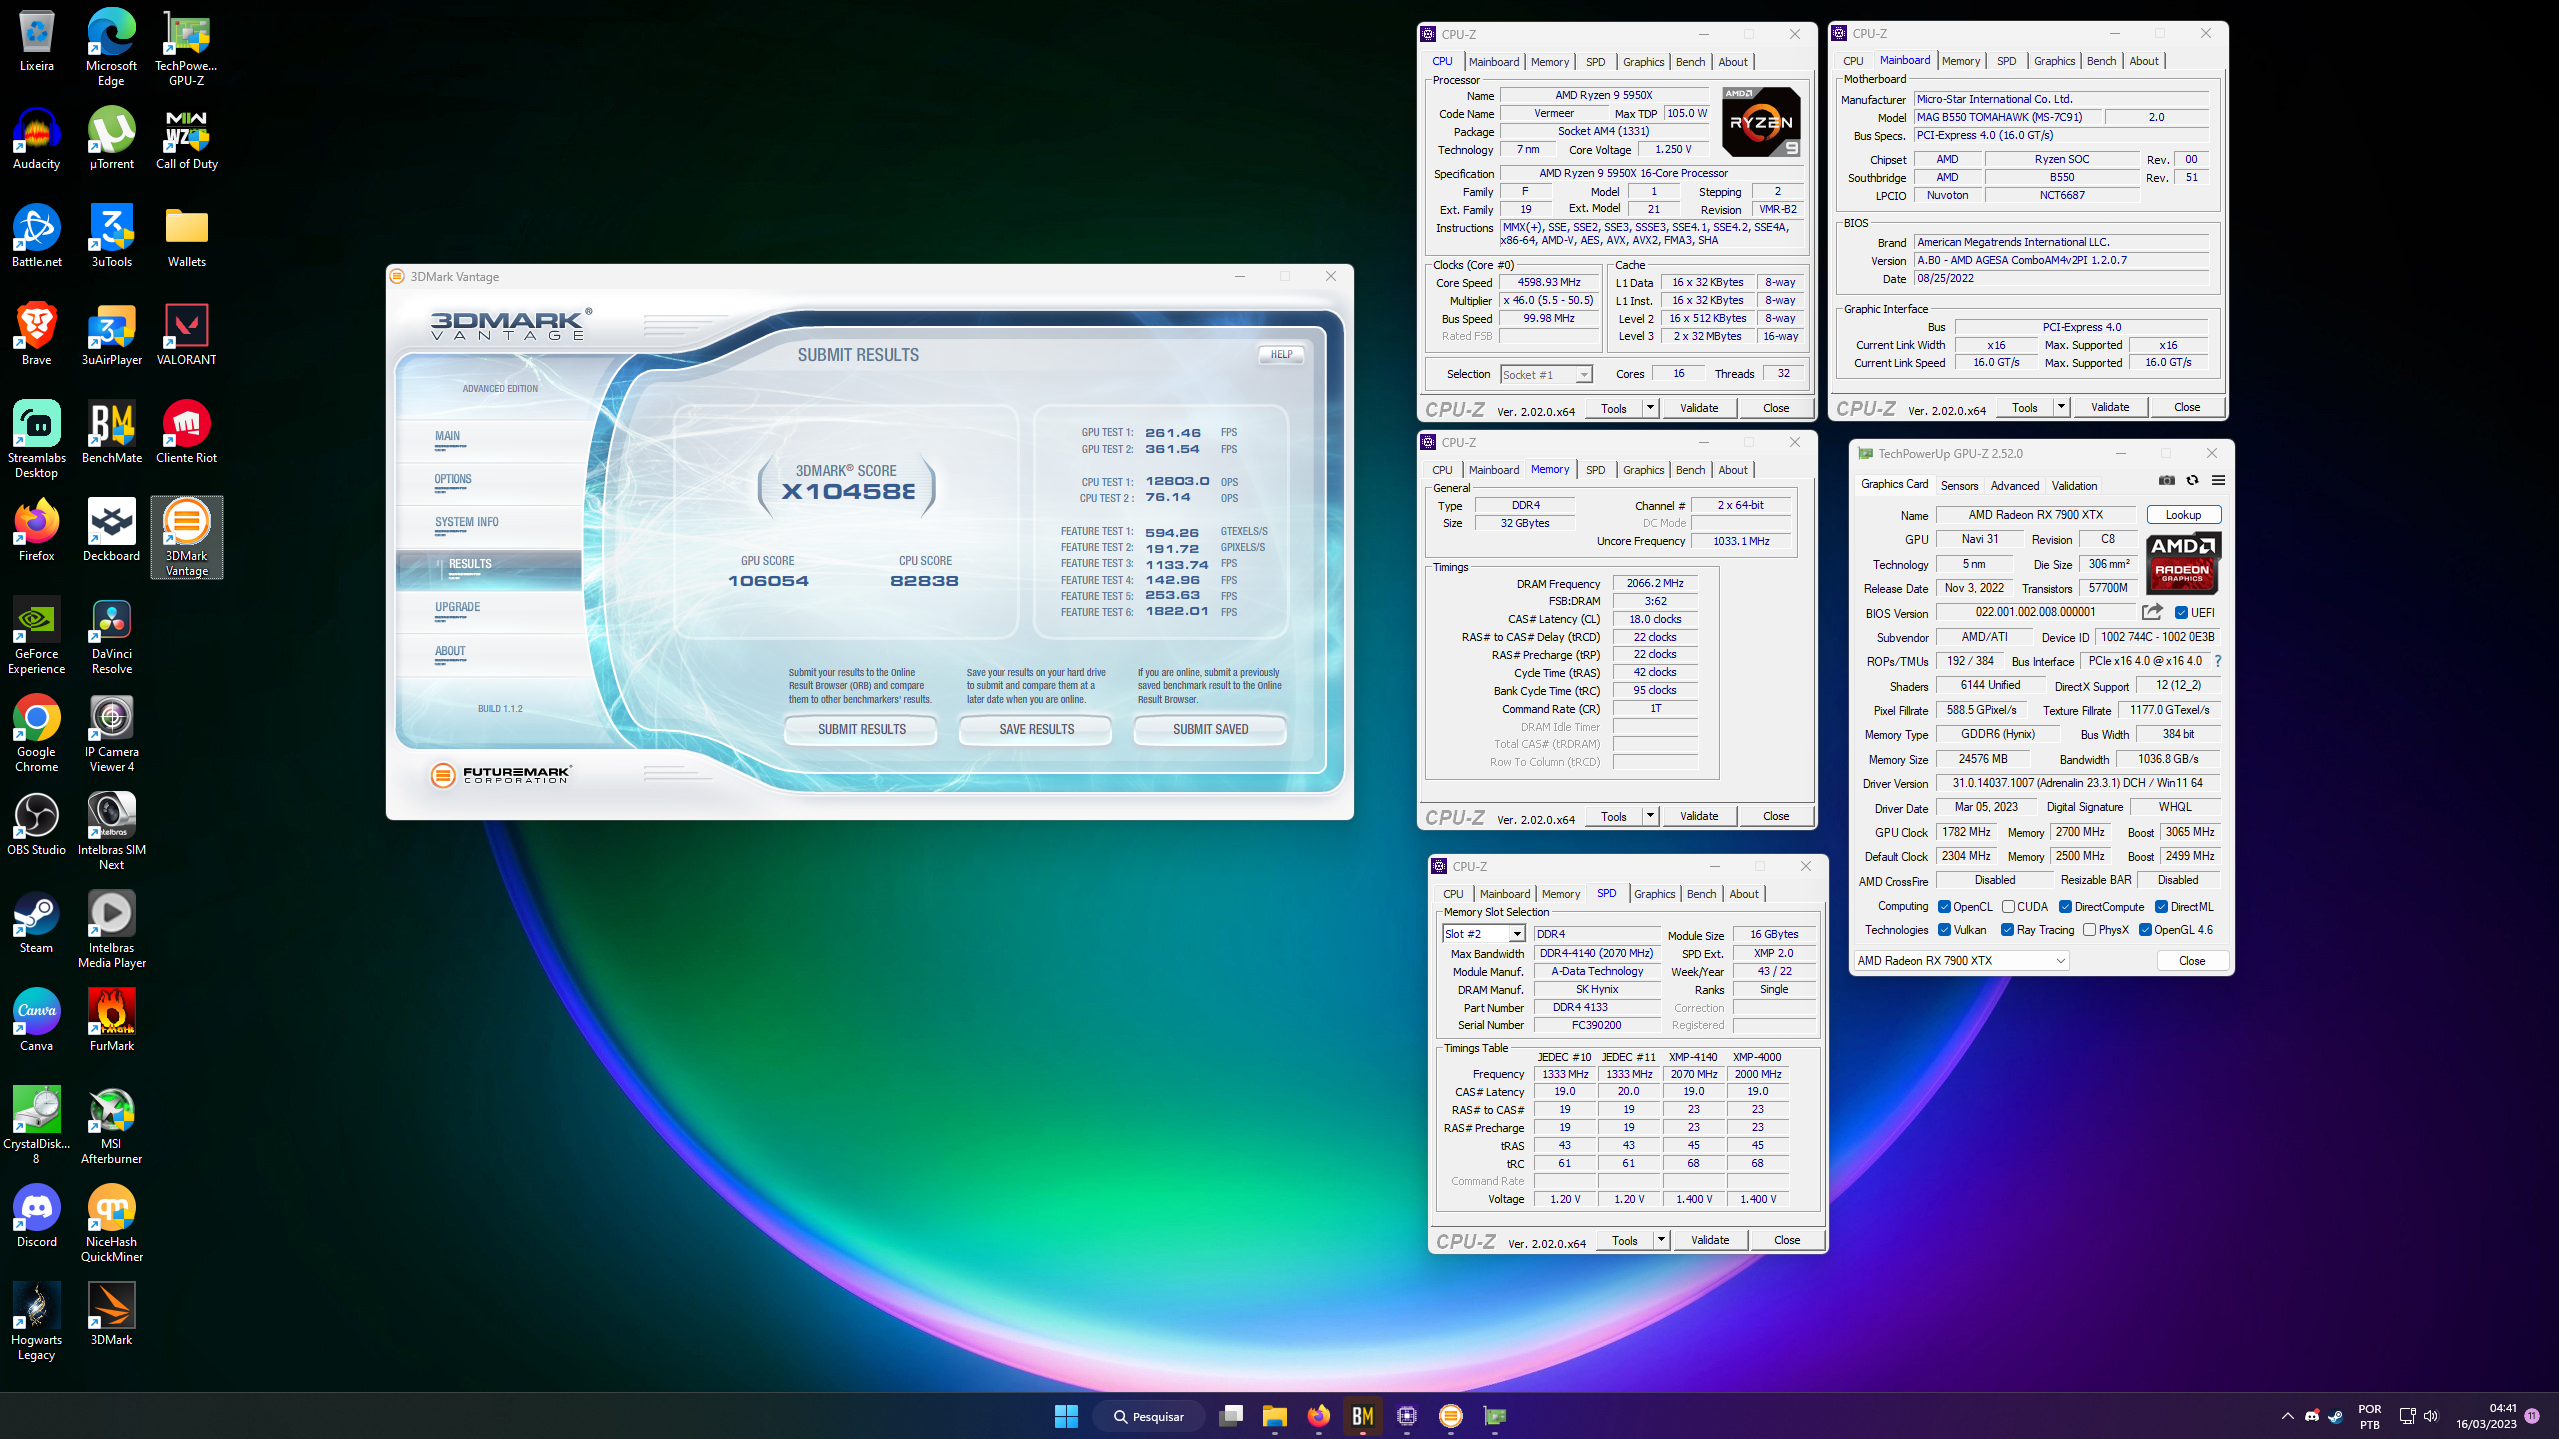Select the BenchMate desktop icon
Screen dimensions: 2559x1439
pos(111,433)
